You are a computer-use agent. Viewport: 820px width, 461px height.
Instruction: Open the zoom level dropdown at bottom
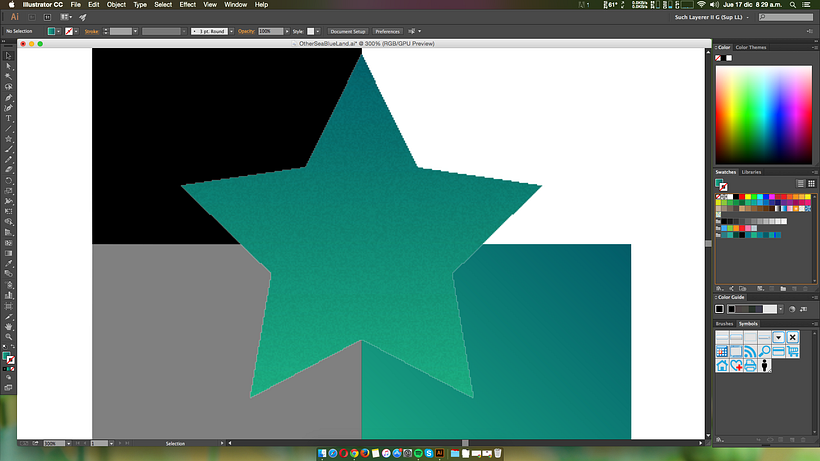(x=69, y=443)
